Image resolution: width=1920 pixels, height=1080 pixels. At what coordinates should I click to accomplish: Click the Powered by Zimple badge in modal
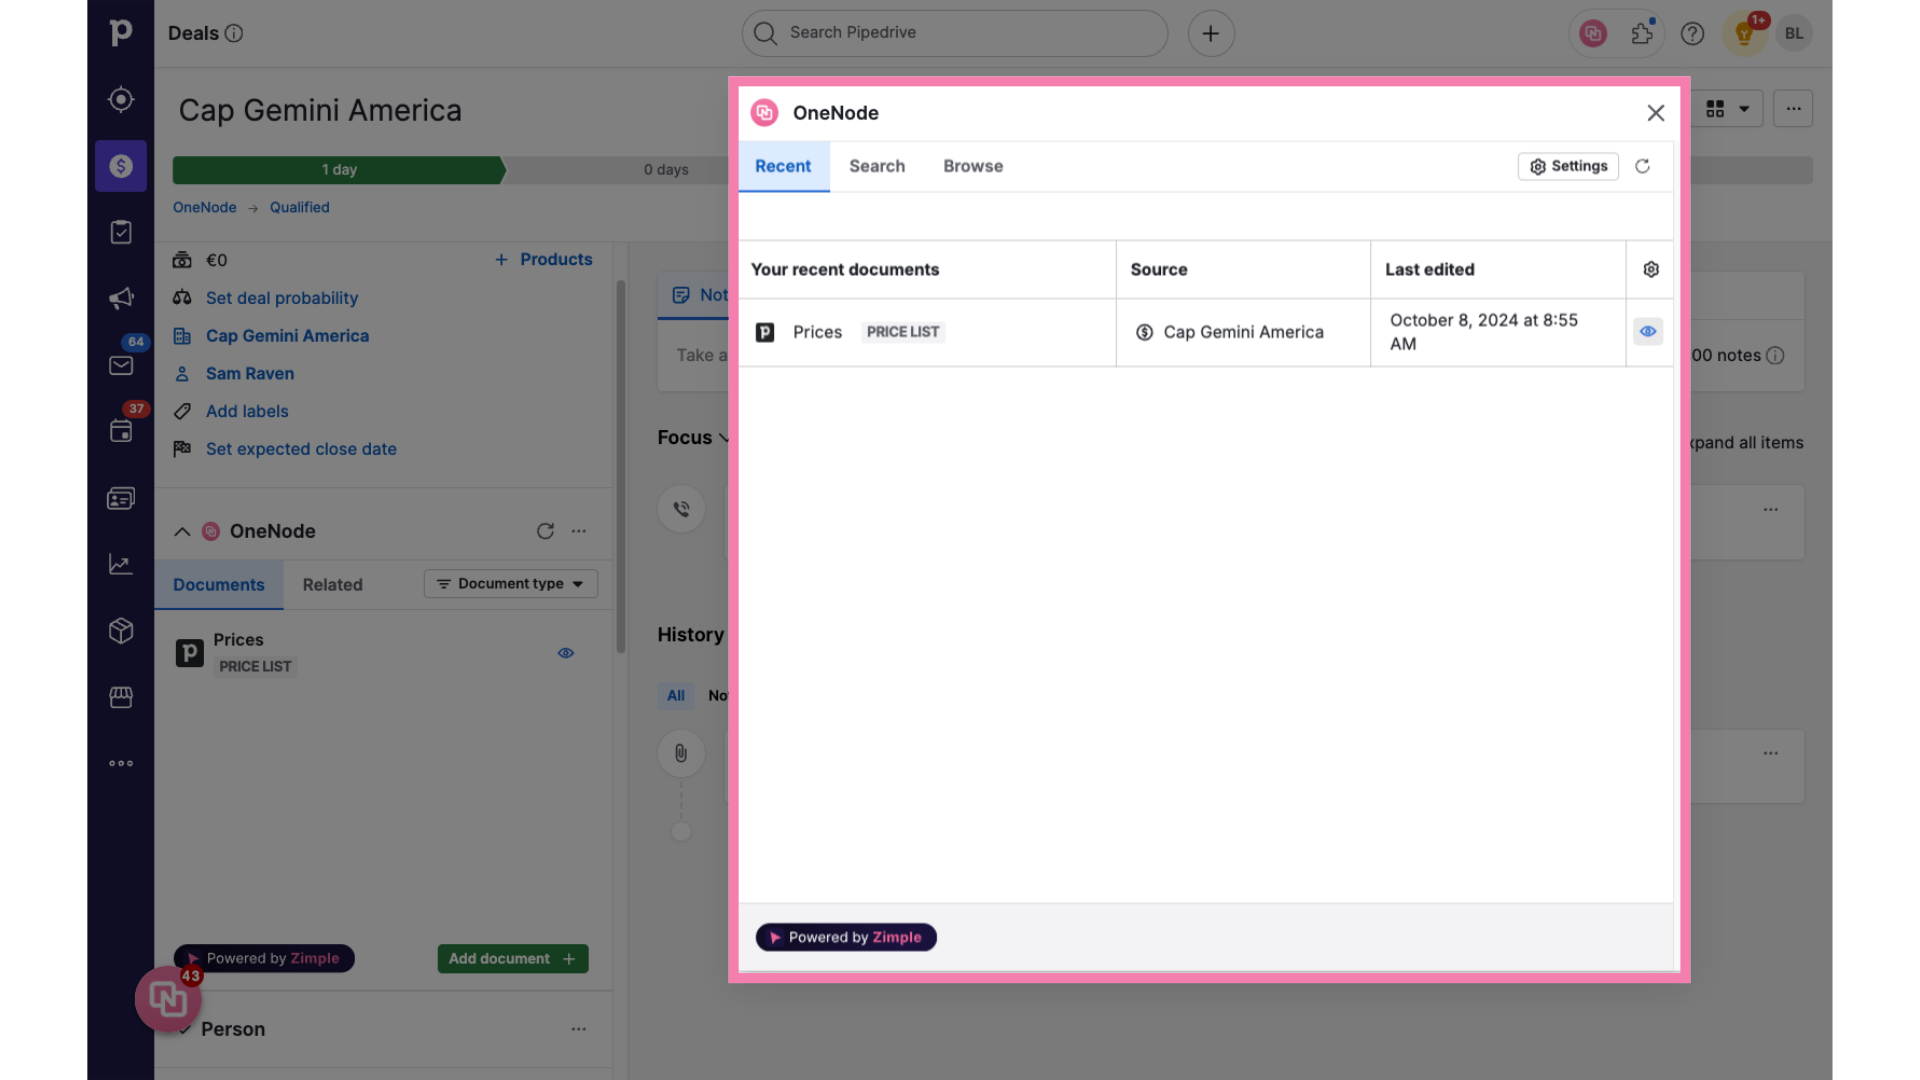(846, 937)
